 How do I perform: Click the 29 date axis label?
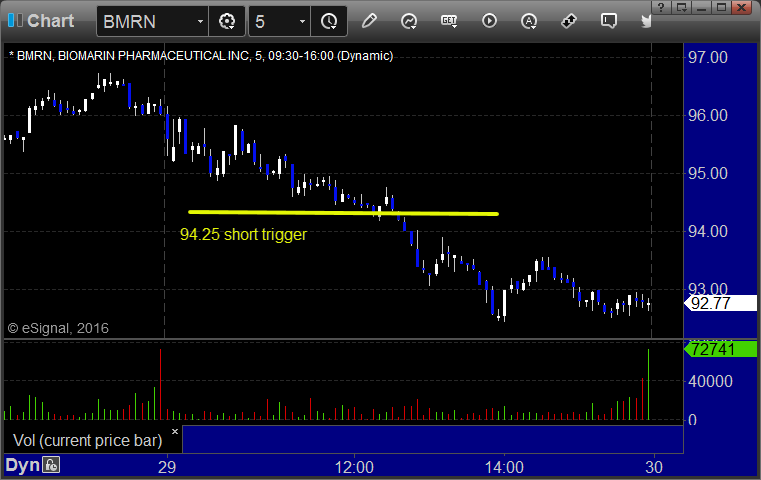click(167, 467)
